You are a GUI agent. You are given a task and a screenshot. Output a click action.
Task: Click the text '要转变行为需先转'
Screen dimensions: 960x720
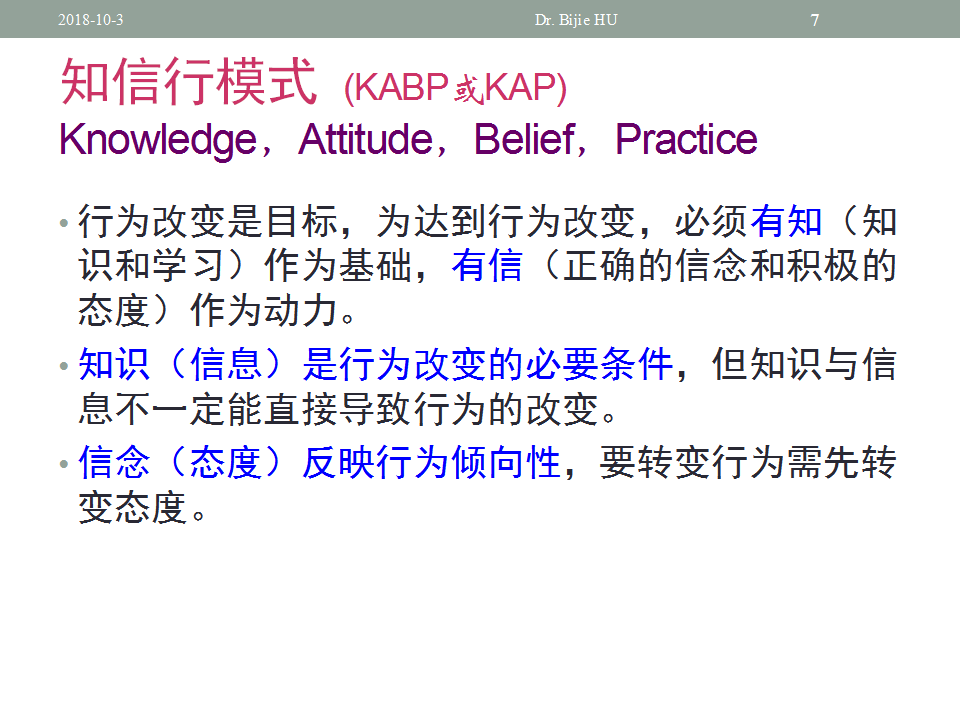pyautogui.click(x=748, y=462)
